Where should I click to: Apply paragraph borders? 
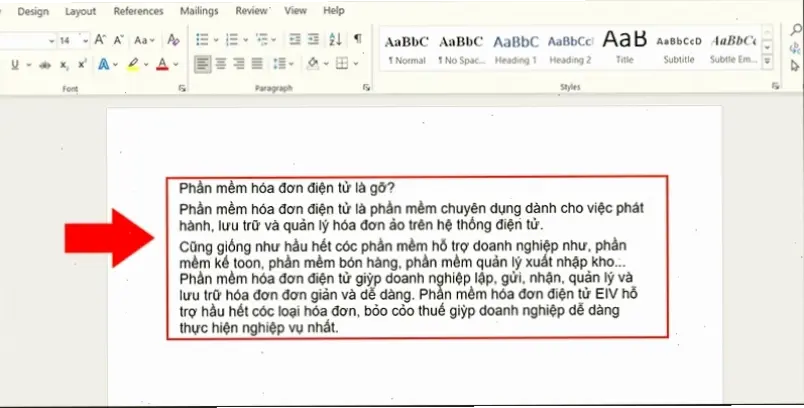pos(341,64)
